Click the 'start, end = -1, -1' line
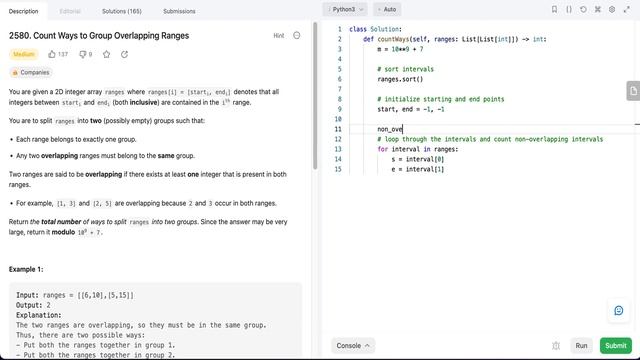The image size is (640, 360). pyautogui.click(x=411, y=109)
